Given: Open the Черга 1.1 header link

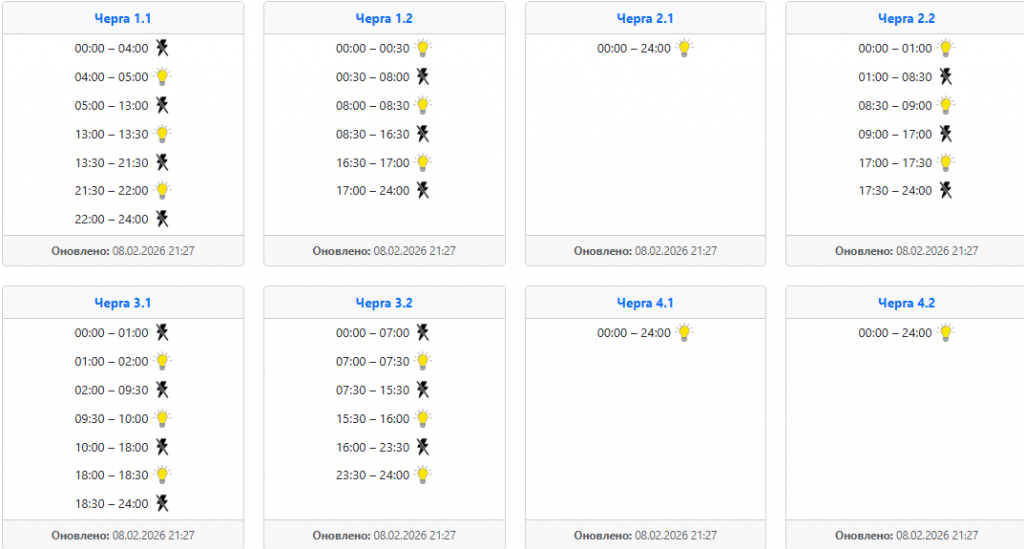Looking at the screenshot, I should click(123, 18).
